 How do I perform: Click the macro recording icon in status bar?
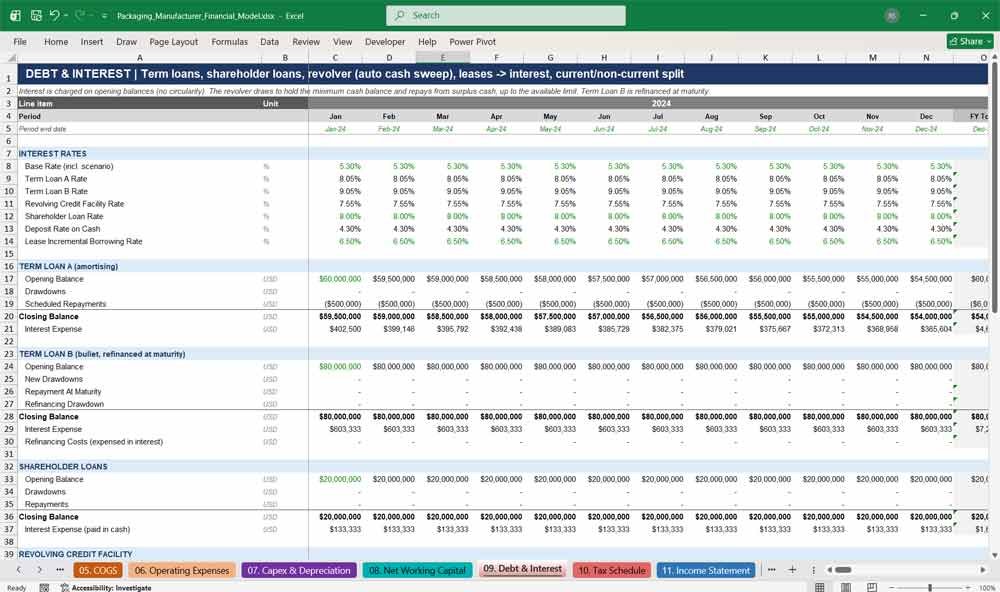(x=44, y=588)
